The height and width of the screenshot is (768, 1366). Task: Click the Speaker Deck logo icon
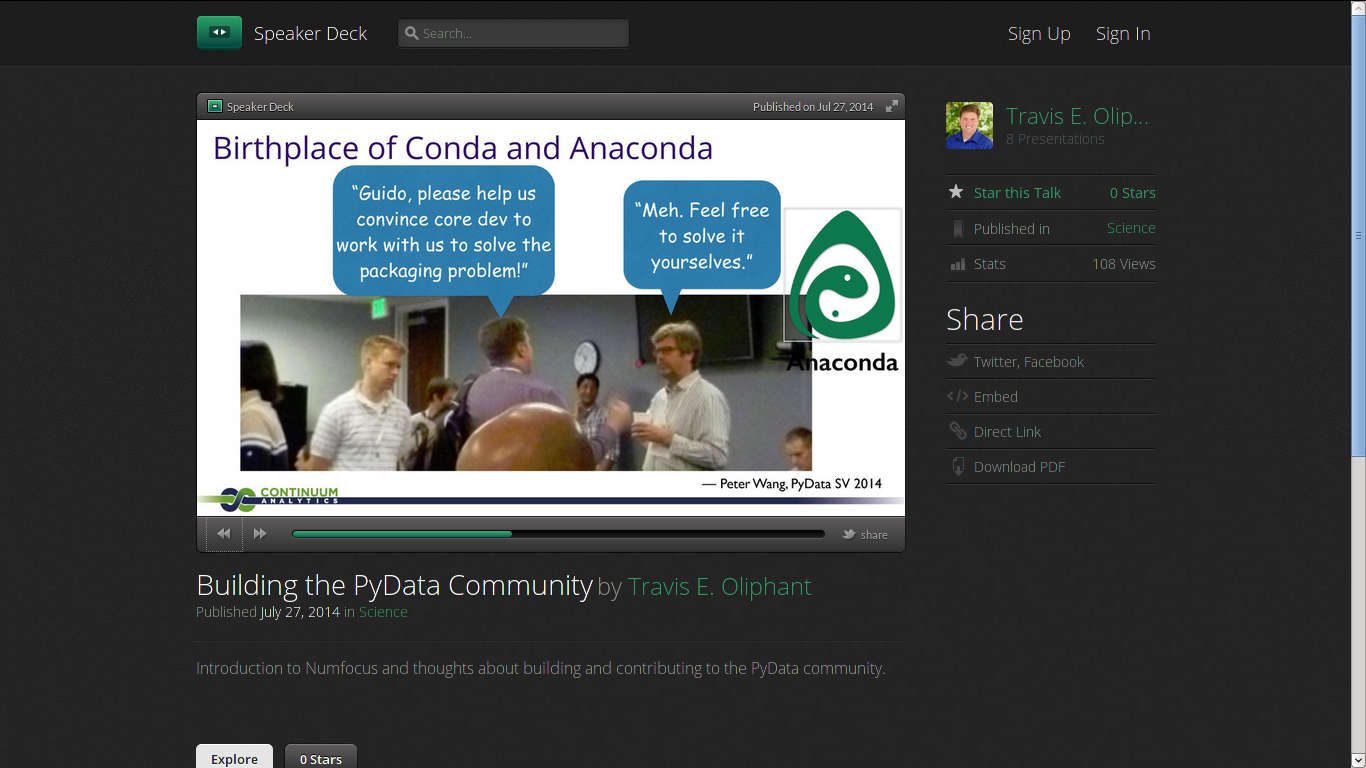click(219, 33)
